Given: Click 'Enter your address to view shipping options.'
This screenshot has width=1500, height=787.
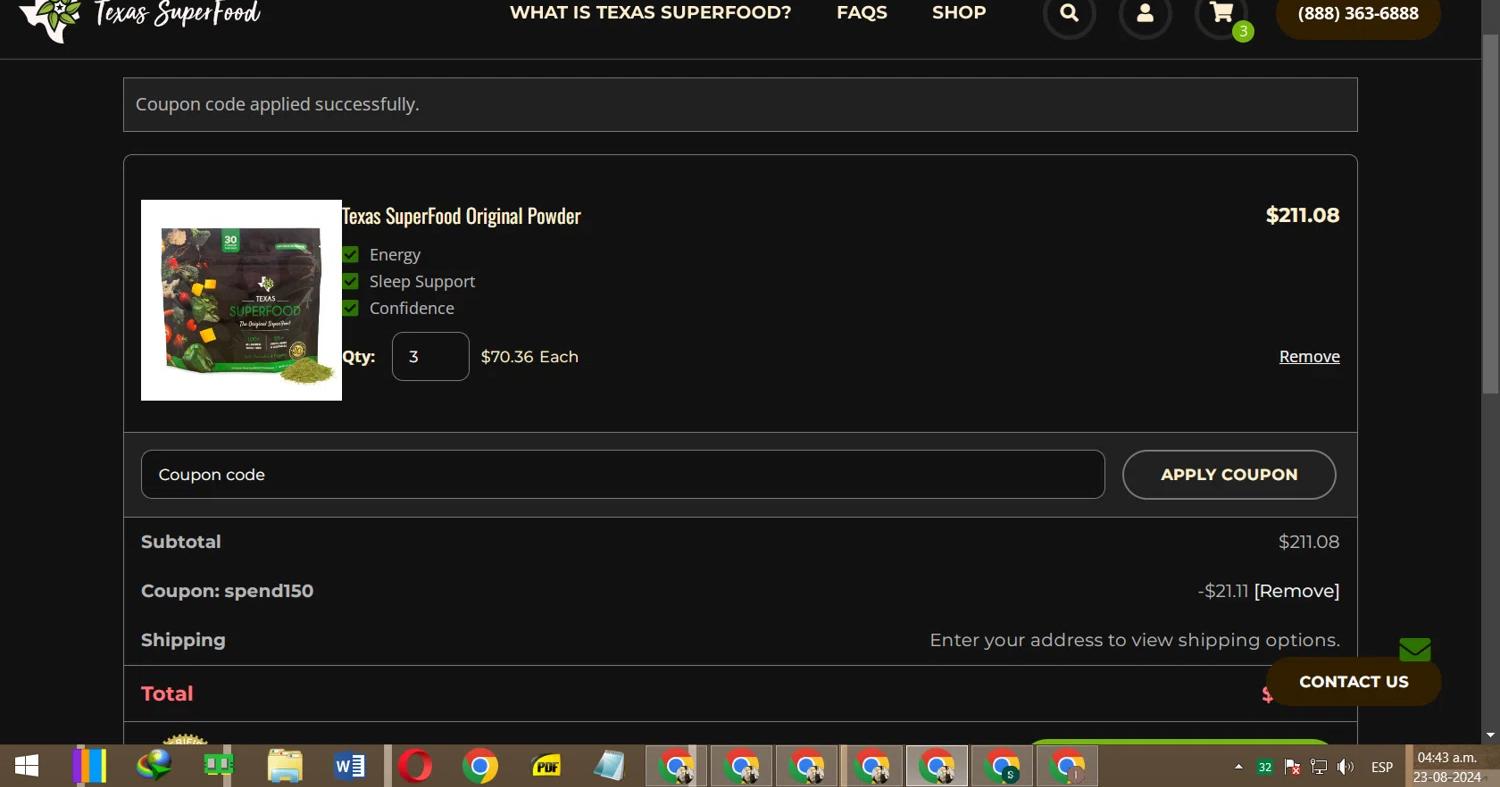Looking at the screenshot, I should (1135, 640).
